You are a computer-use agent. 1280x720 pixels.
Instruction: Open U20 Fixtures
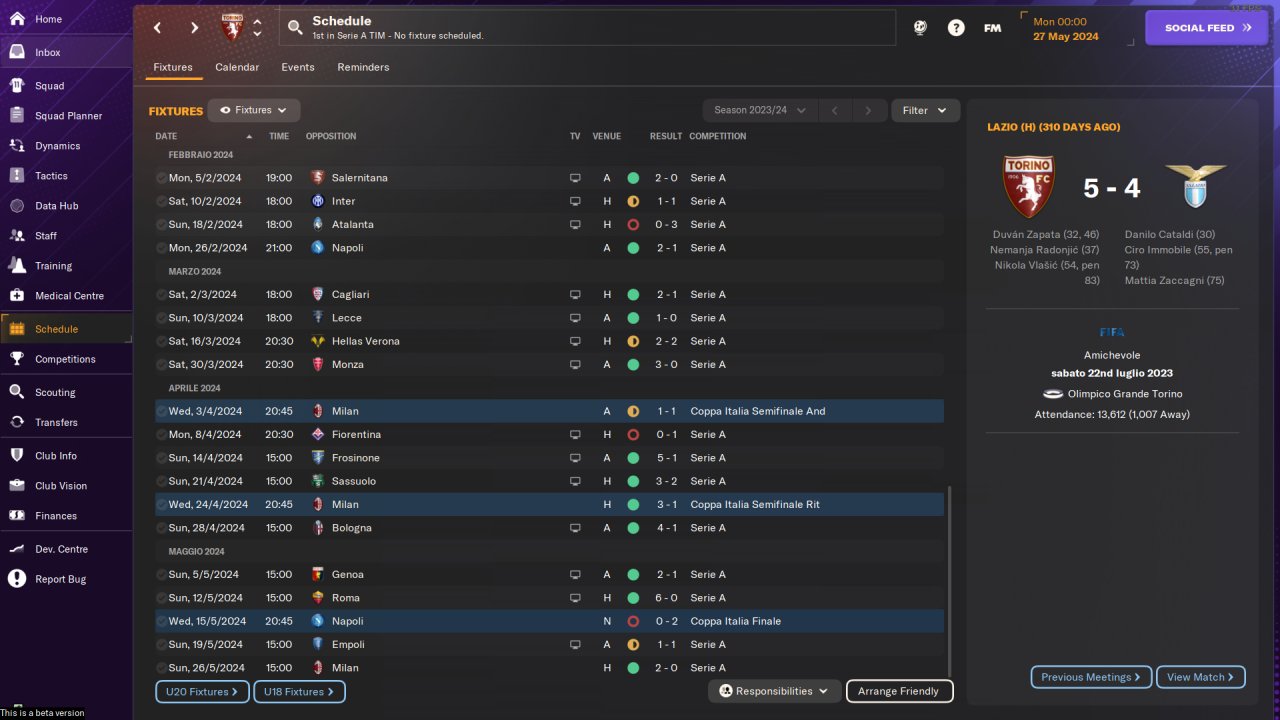pyautogui.click(x=202, y=691)
